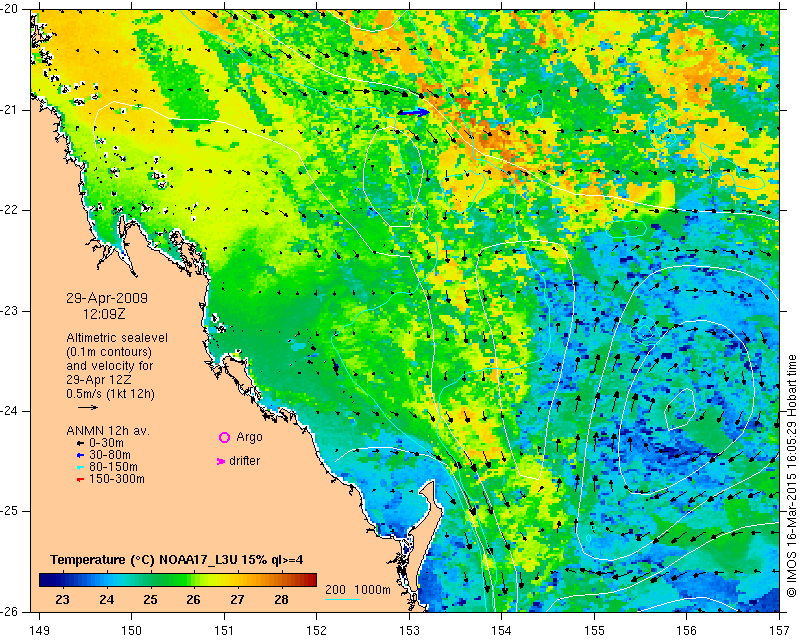Click the "Altimetric sealevel" label
This screenshot has width=800, height=640.
pyautogui.click(x=117, y=338)
